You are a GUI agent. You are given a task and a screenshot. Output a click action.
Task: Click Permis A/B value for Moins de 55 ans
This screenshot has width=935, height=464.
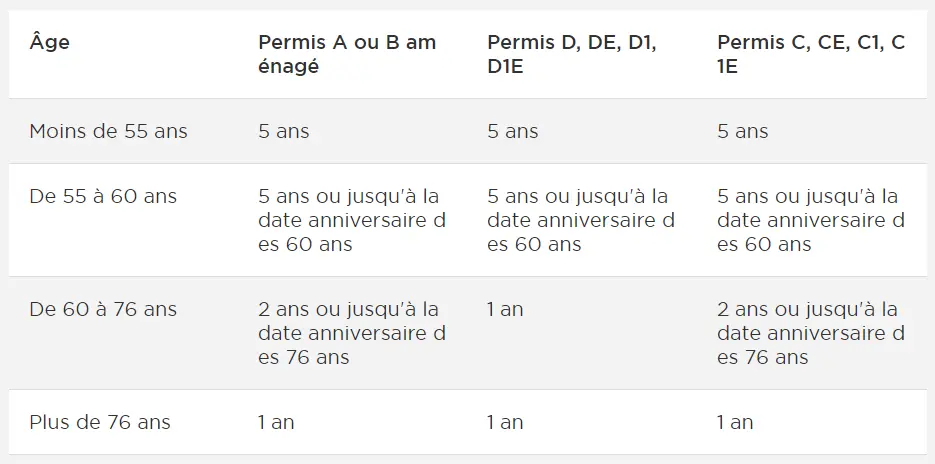(x=284, y=131)
